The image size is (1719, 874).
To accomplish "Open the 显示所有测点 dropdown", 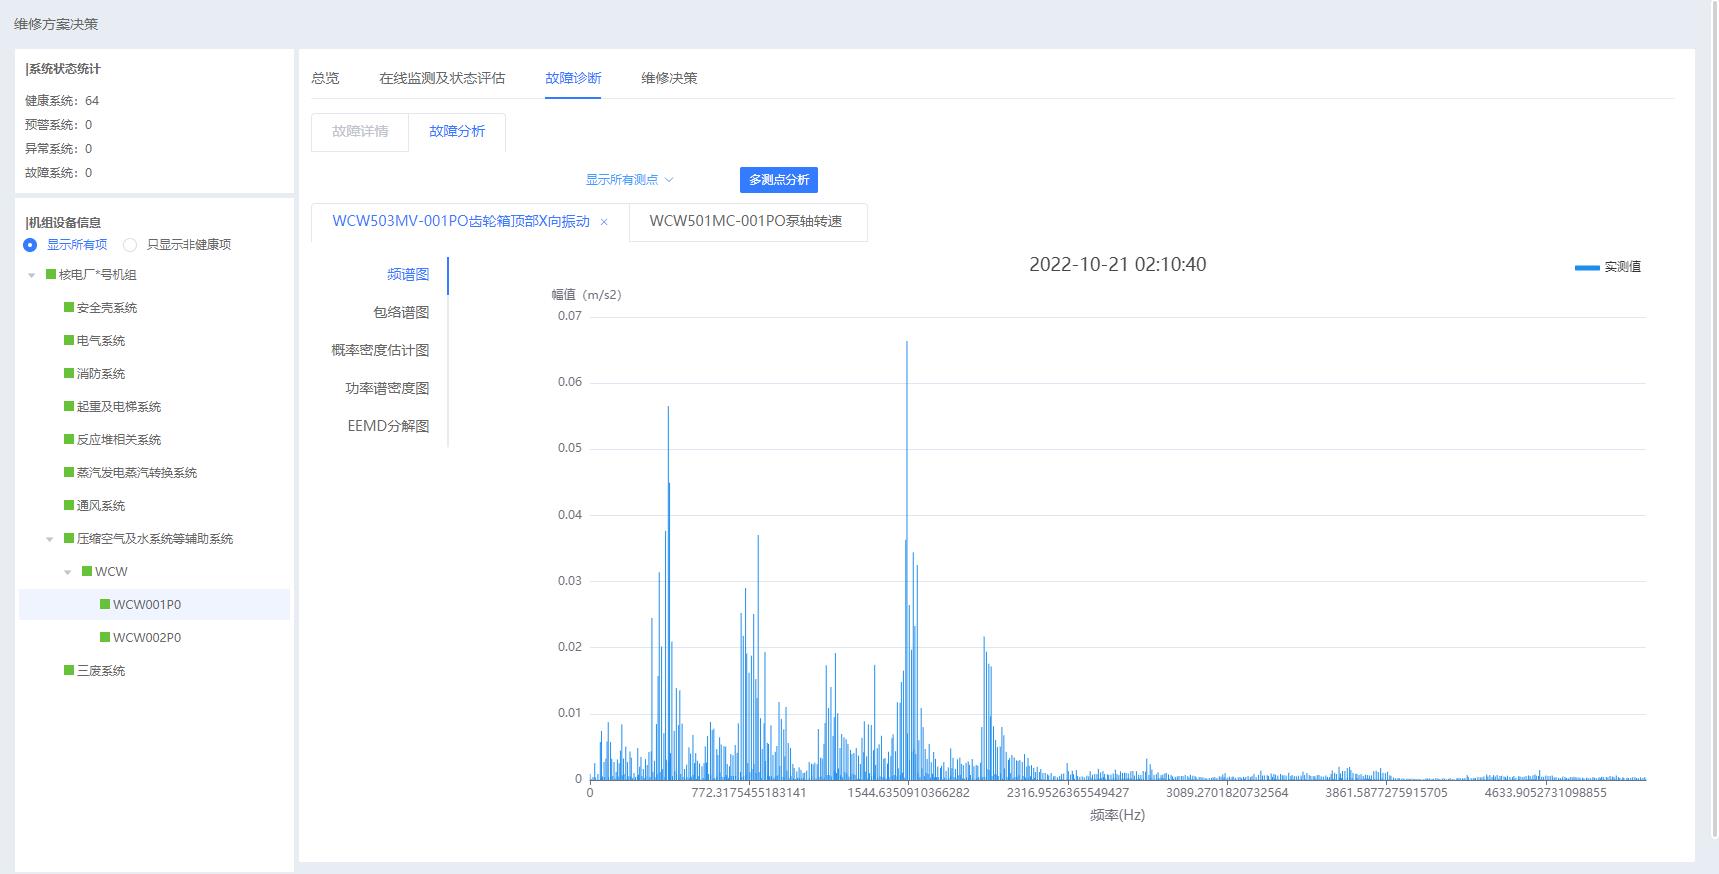I will tap(629, 180).
